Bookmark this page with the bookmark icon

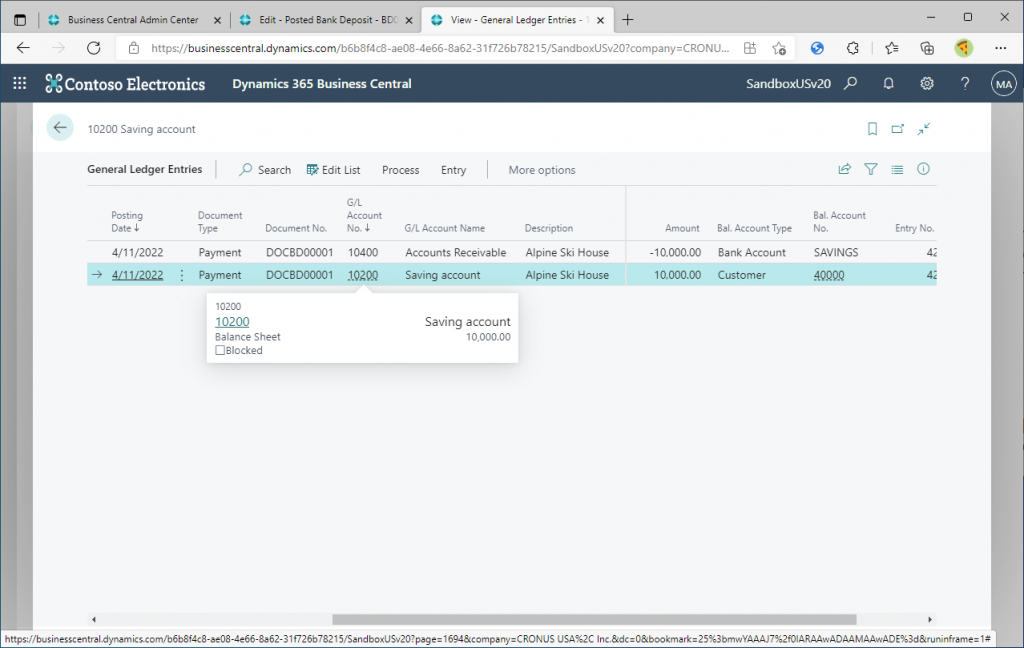(872, 129)
